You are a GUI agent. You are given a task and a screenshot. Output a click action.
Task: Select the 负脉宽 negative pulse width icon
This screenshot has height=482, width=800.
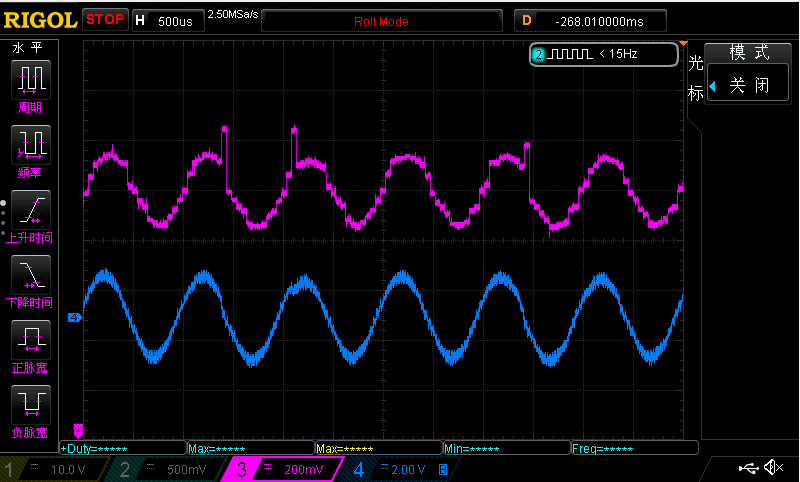click(x=31, y=405)
